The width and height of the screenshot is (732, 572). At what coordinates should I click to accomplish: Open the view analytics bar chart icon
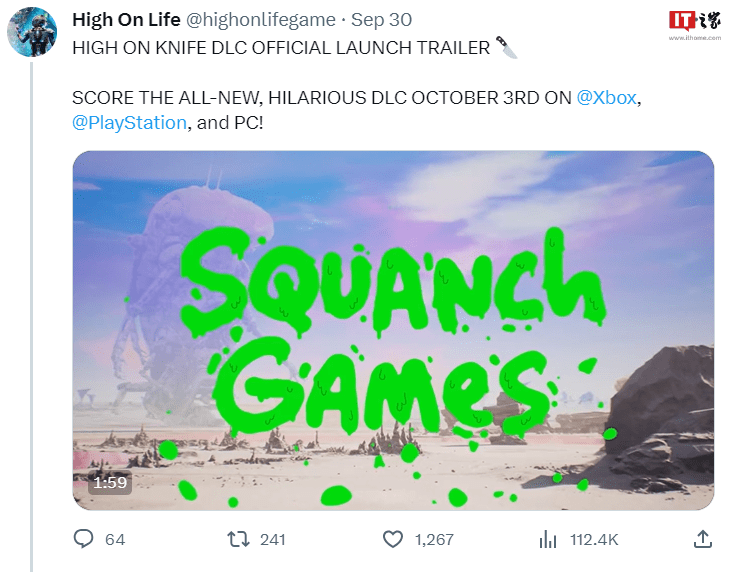pos(548,539)
